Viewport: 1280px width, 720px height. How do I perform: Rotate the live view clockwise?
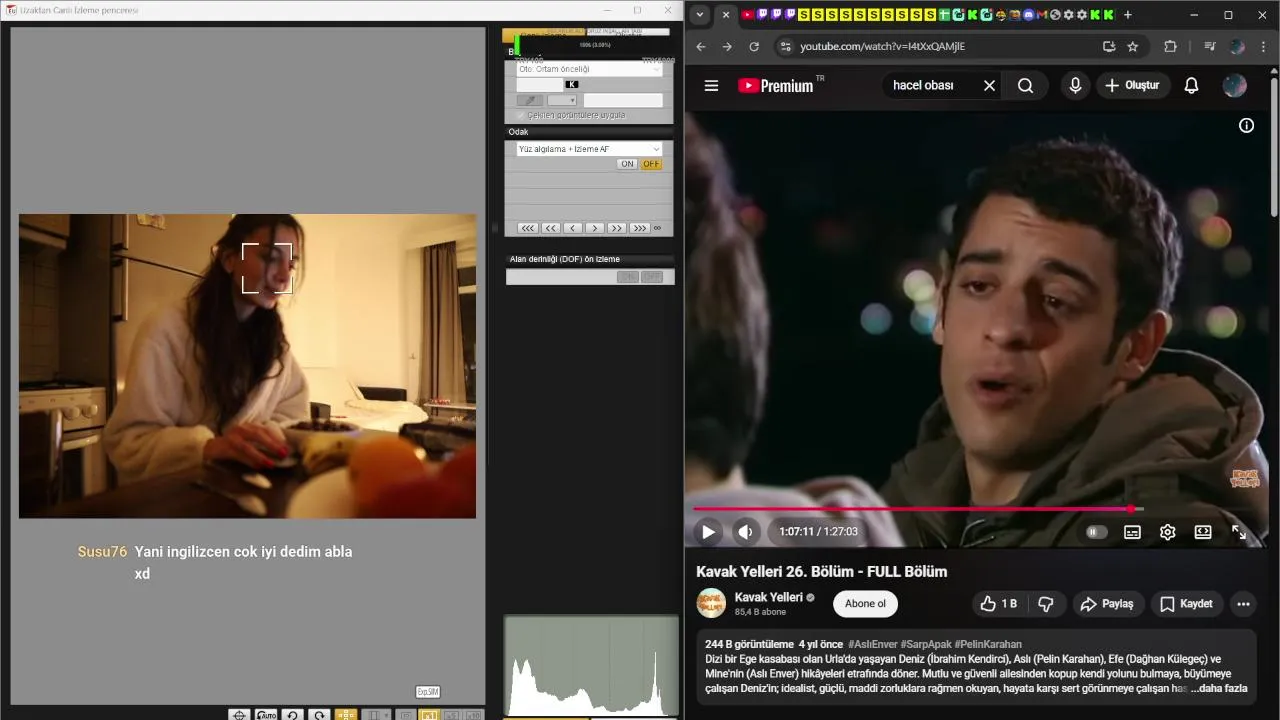319,715
